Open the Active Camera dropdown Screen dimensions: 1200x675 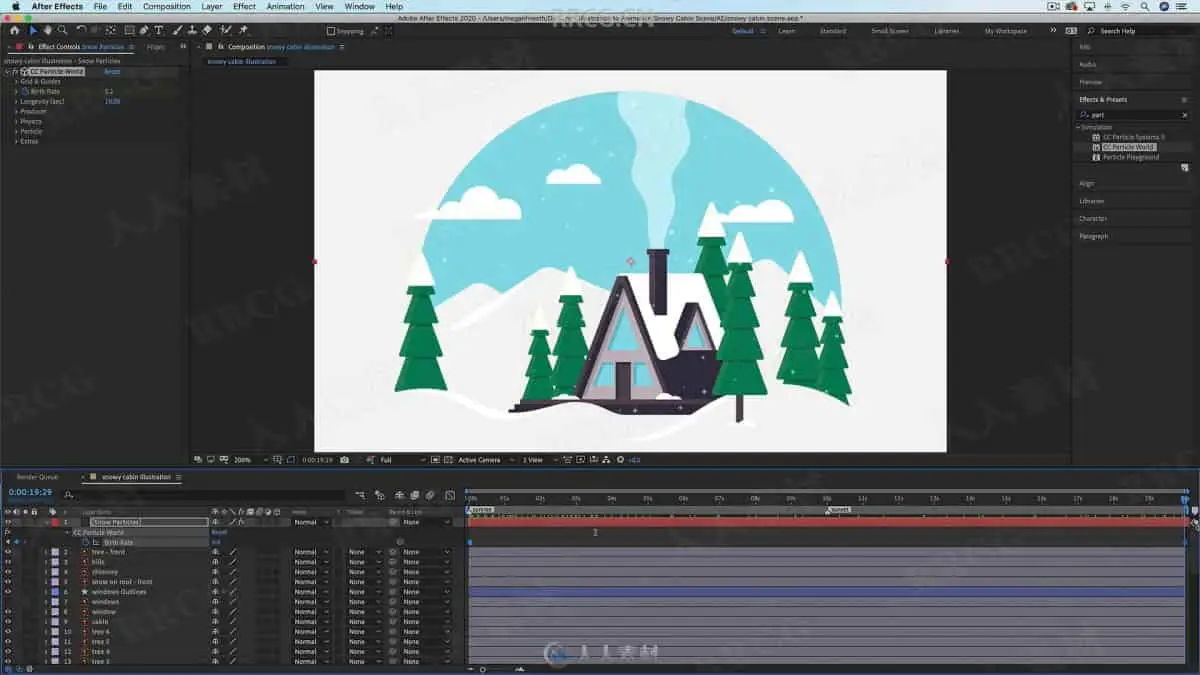(484, 460)
